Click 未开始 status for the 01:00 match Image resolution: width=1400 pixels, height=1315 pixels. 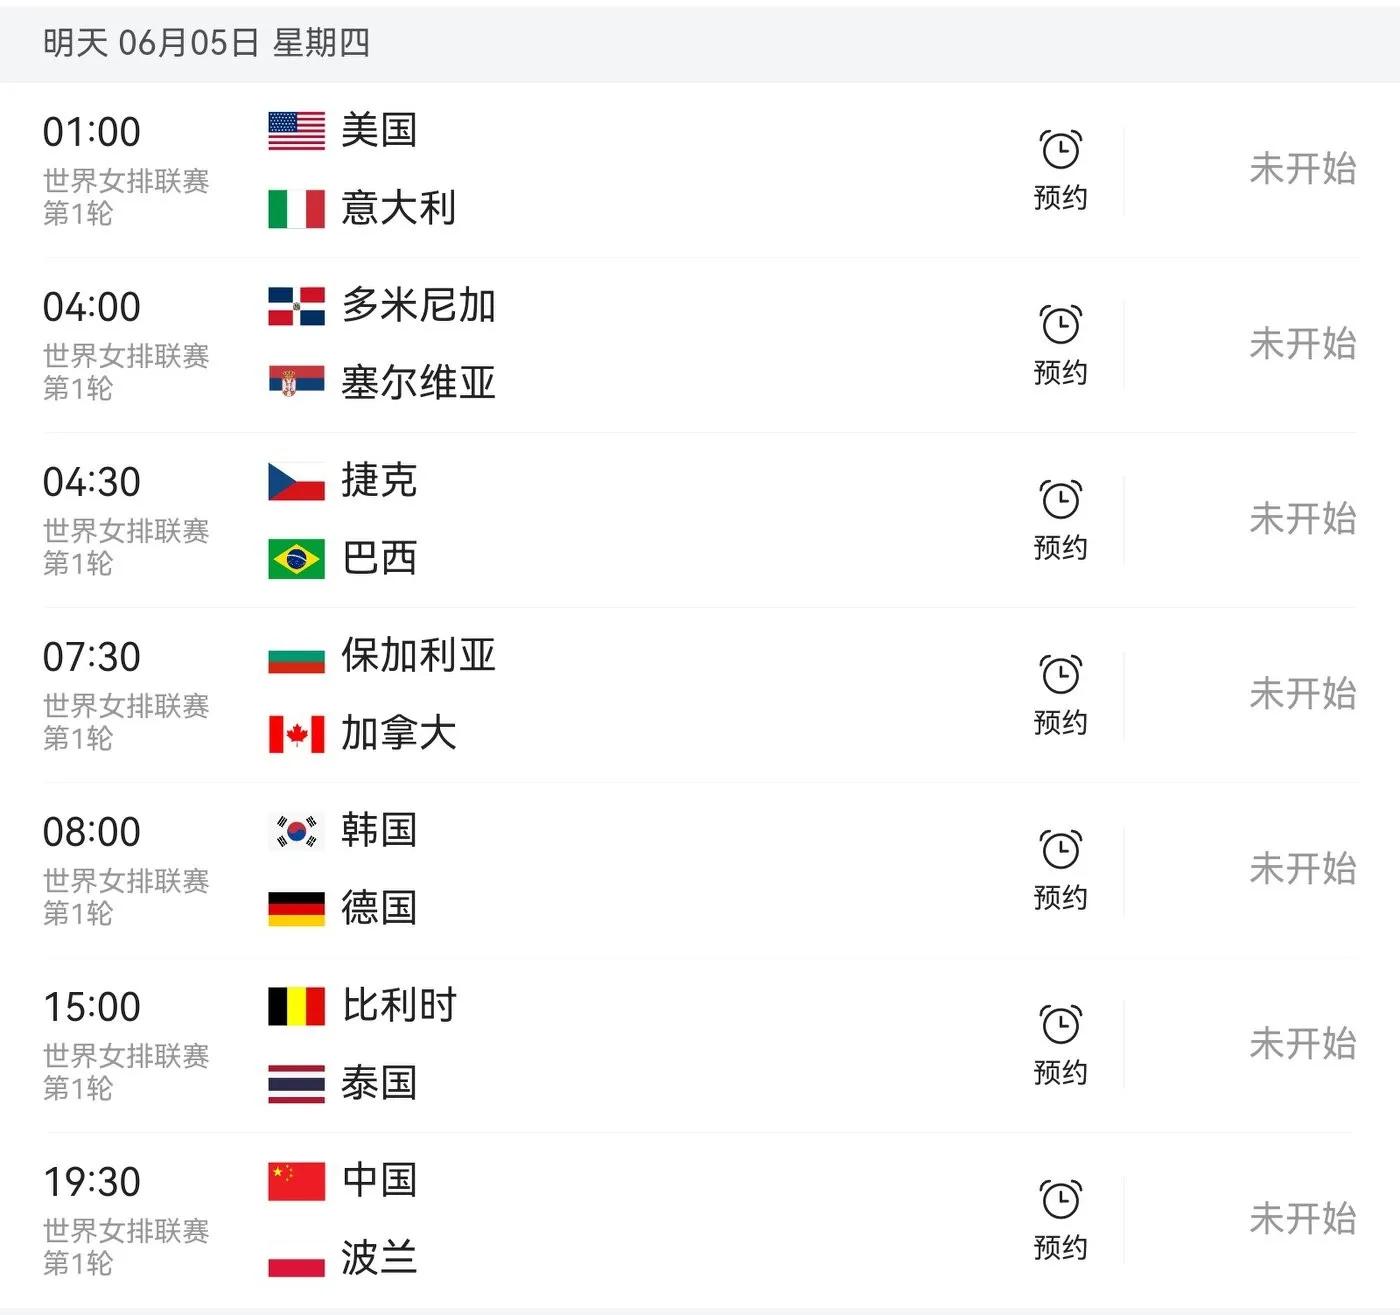tap(1302, 169)
